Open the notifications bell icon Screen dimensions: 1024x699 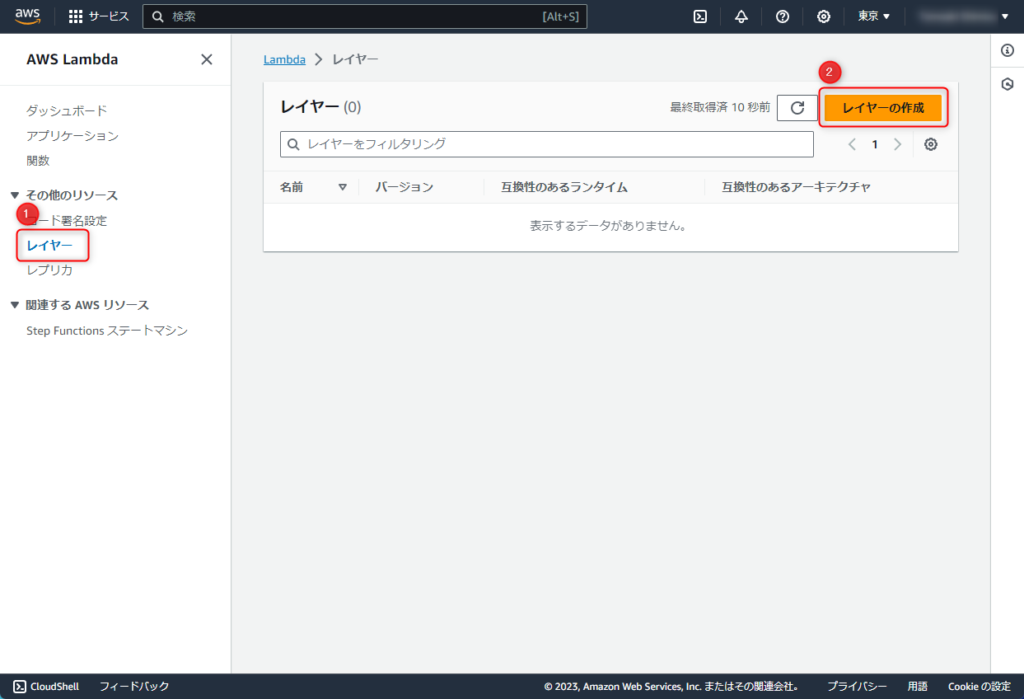coord(741,16)
